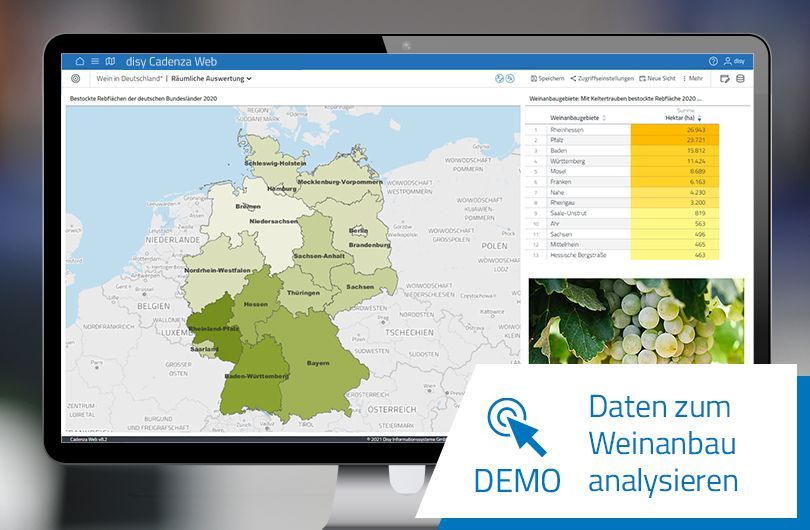Open the disy user account menu
Image resolution: width=810 pixels, height=530 pixels.
pos(734,61)
